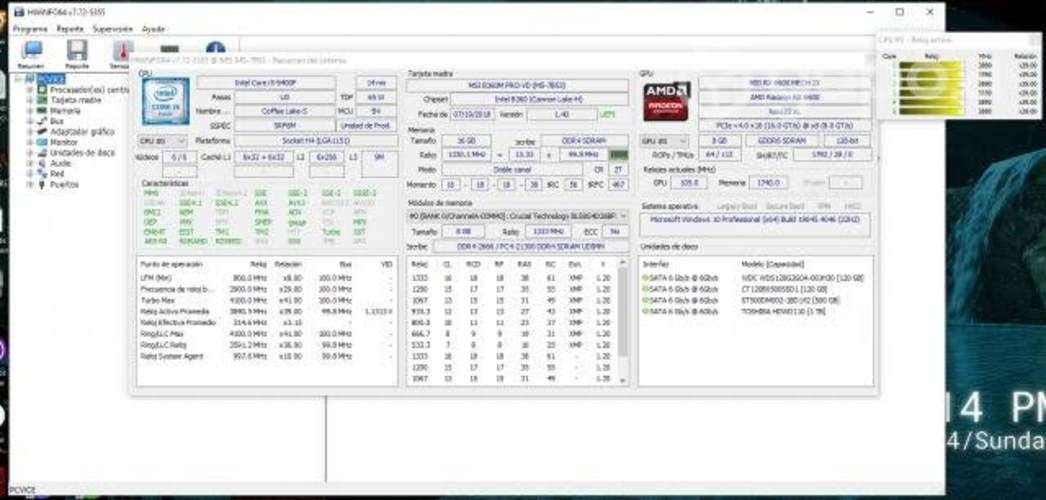Select the Monitor tree item label
Screen dimensions: 1046x500
click(x=64, y=142)
